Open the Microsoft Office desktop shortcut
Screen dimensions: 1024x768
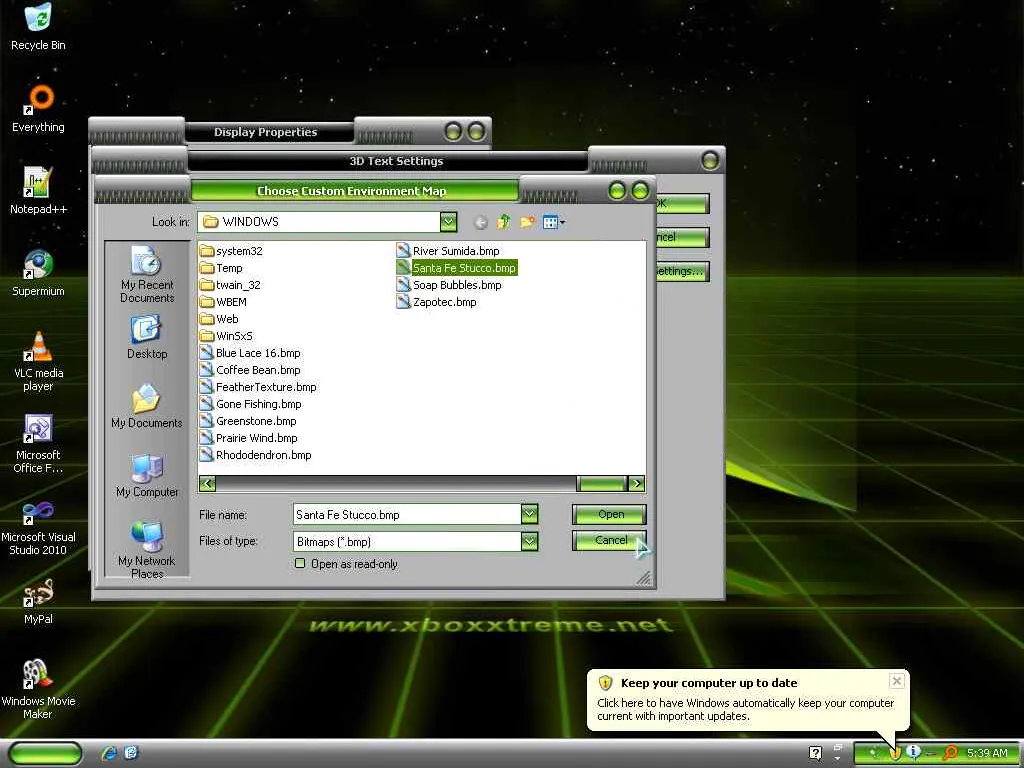coord(38,443)
